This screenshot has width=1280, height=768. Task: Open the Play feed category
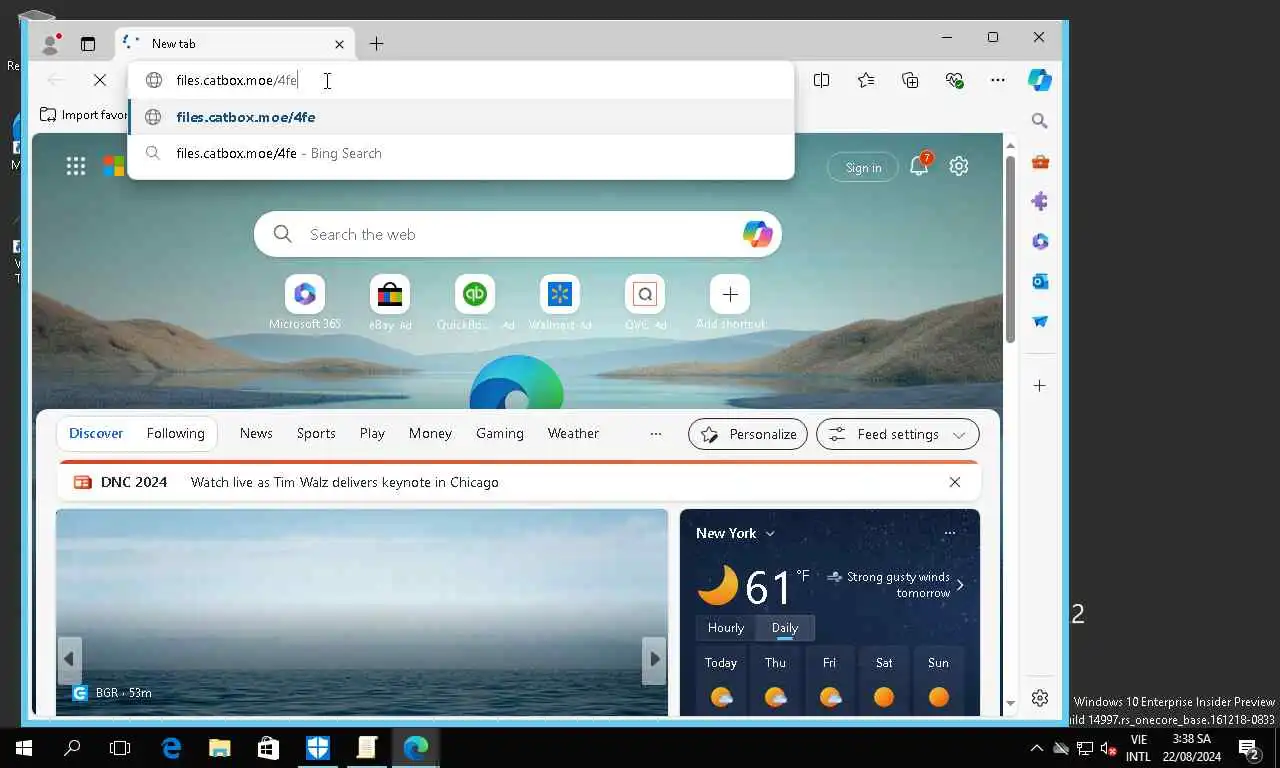click(x=372, y=433)
